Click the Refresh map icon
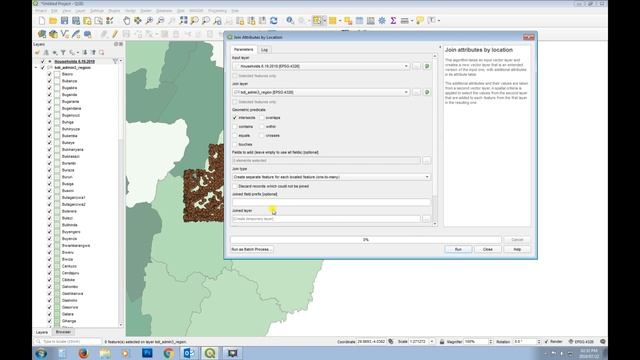 coord(274,20)
